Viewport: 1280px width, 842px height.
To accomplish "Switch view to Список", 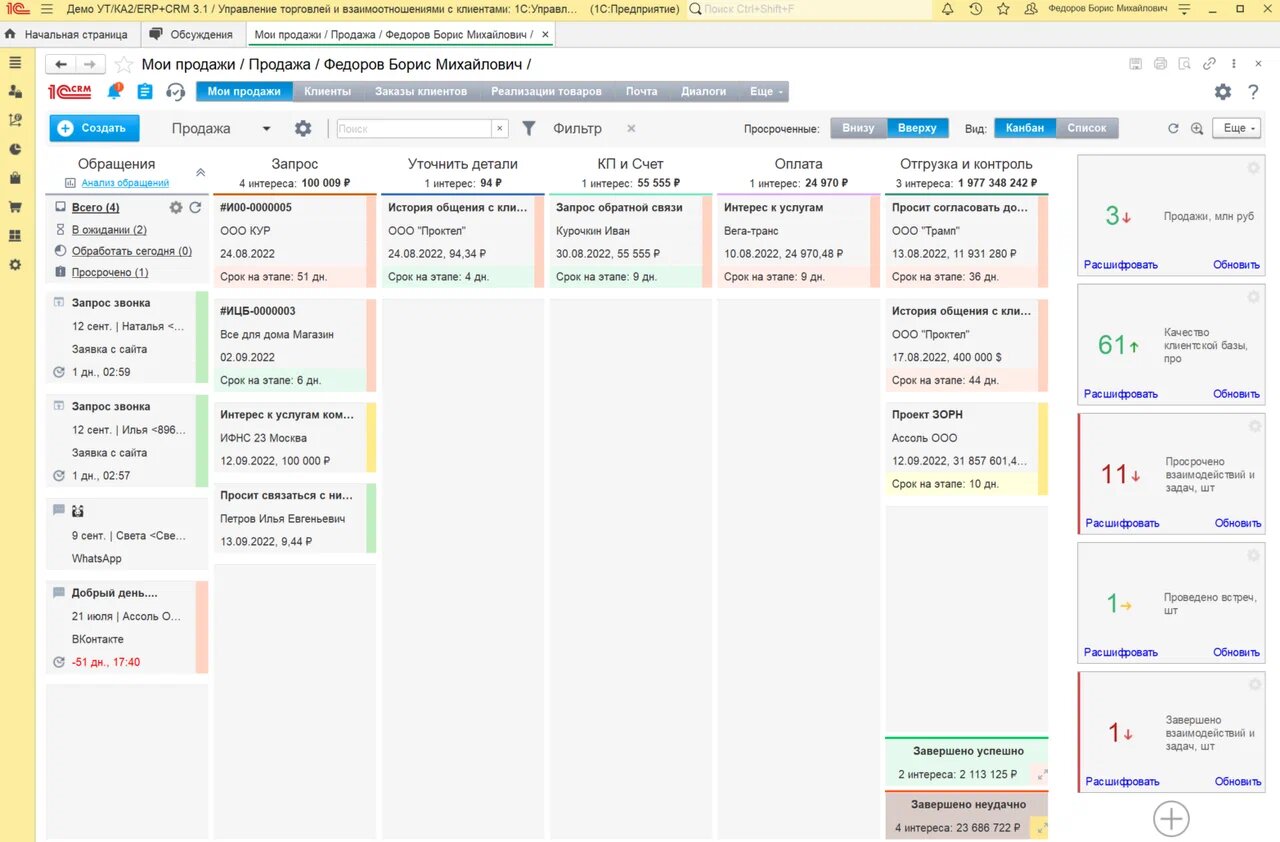I will (x=1087, y=128).
